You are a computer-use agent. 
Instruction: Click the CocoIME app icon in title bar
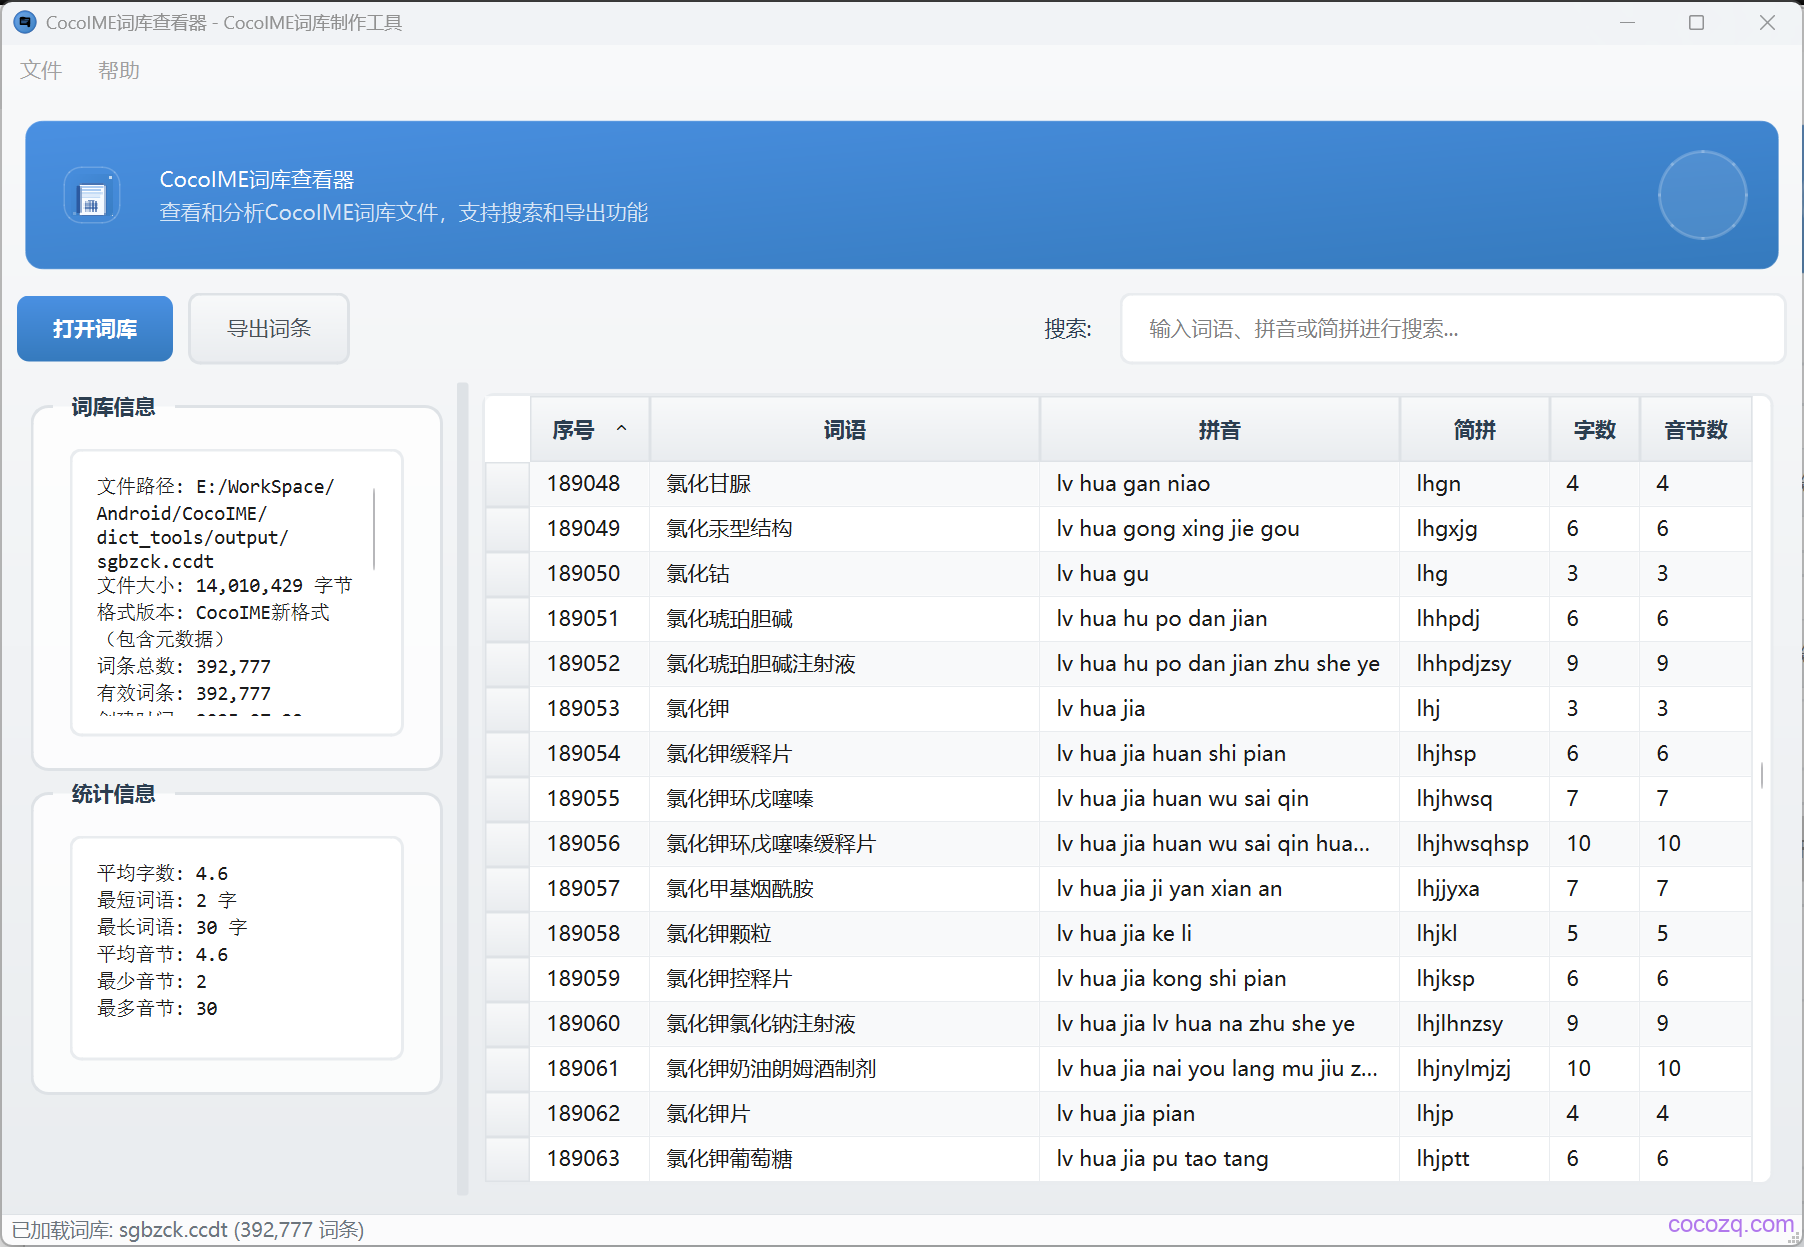coord(25,22)
